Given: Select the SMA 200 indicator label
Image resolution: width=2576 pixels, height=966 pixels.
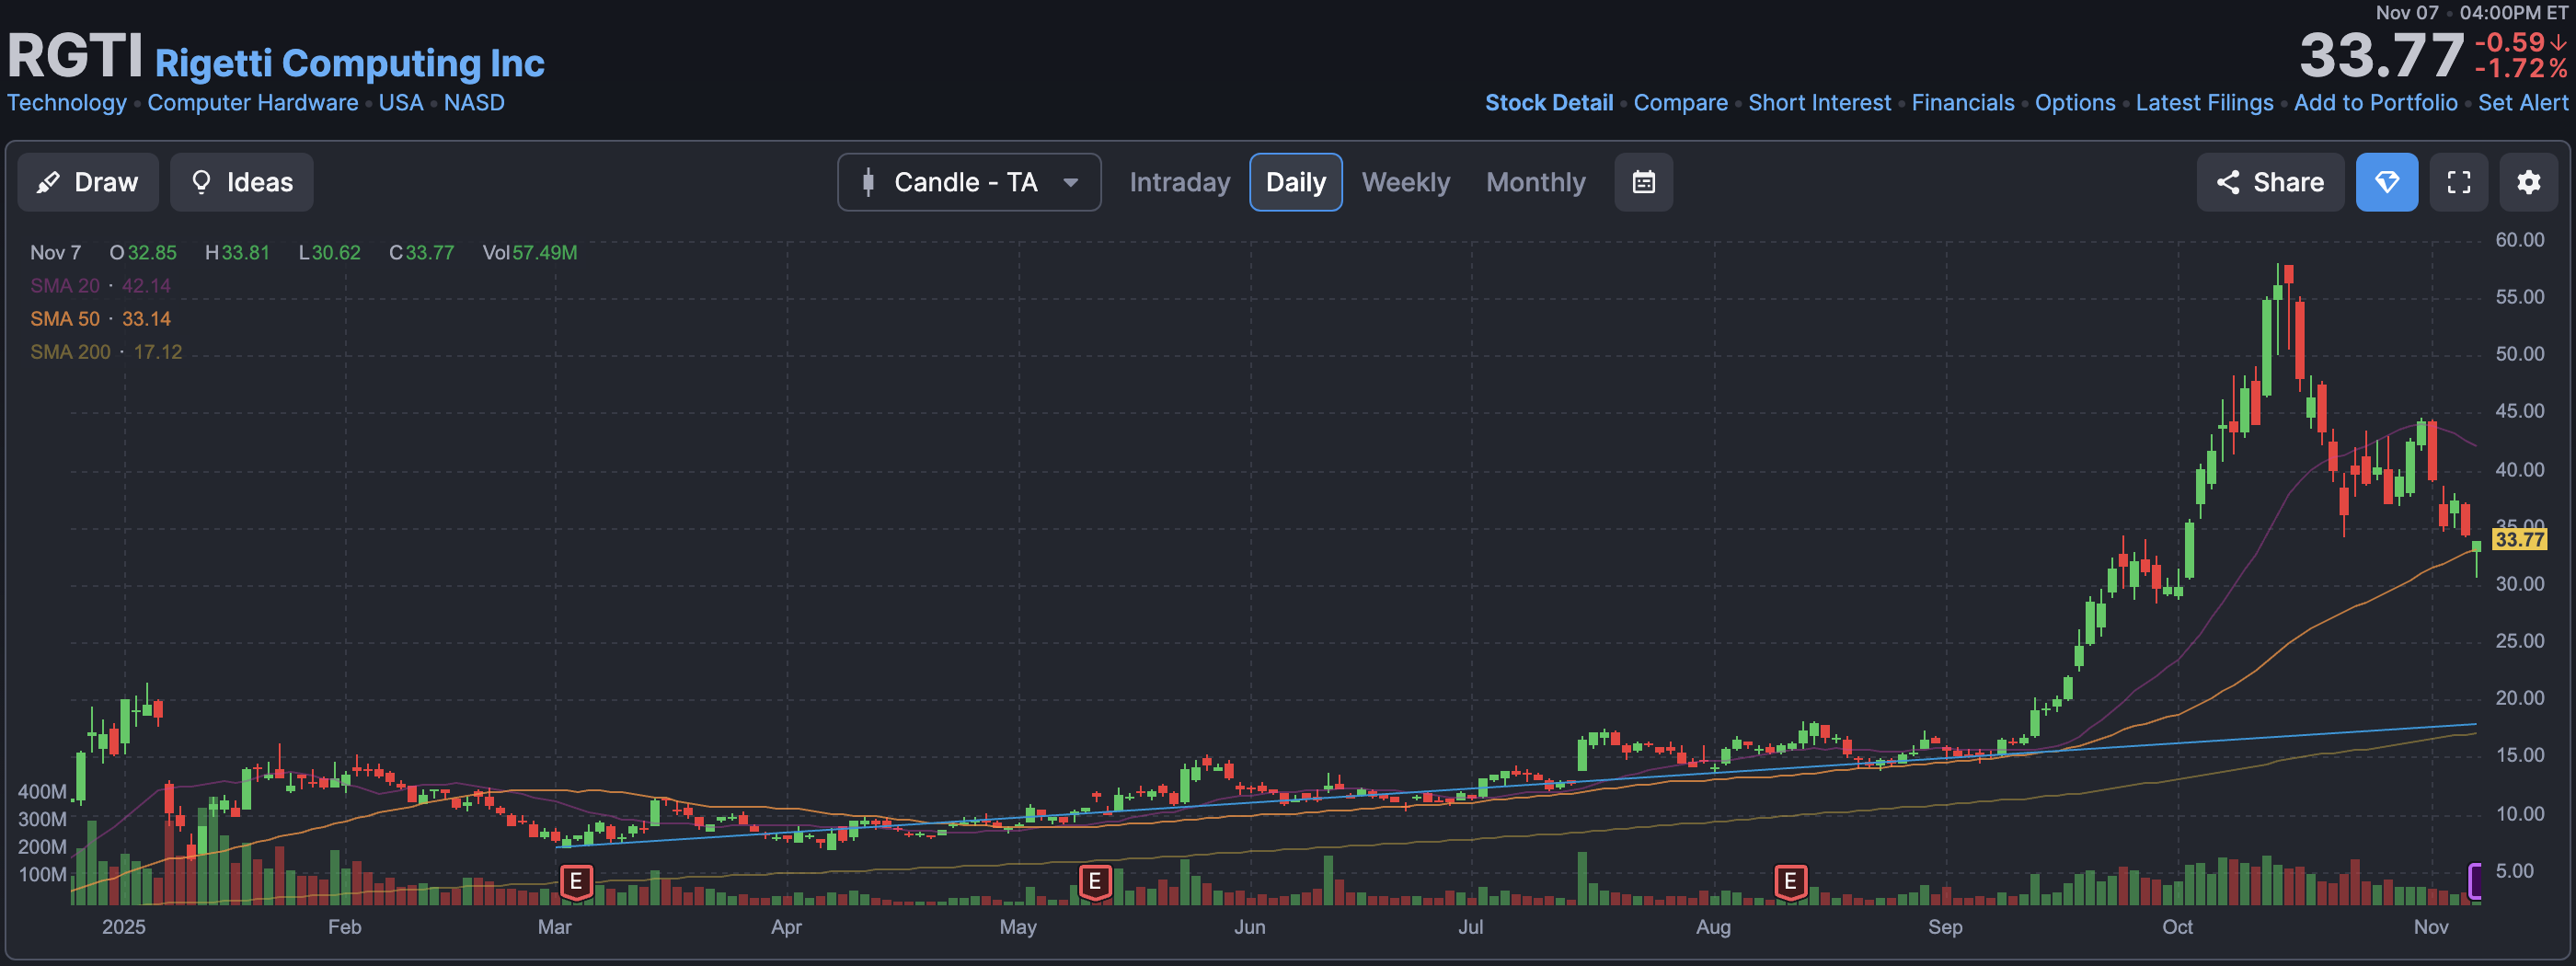Looking at the screenshot, I should pos(70,352).
